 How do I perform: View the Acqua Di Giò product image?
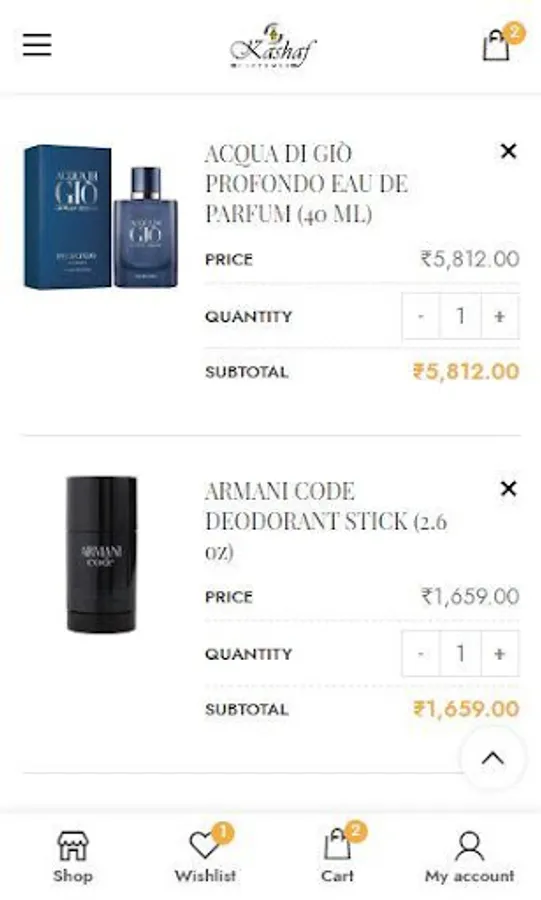coord(101,217)
